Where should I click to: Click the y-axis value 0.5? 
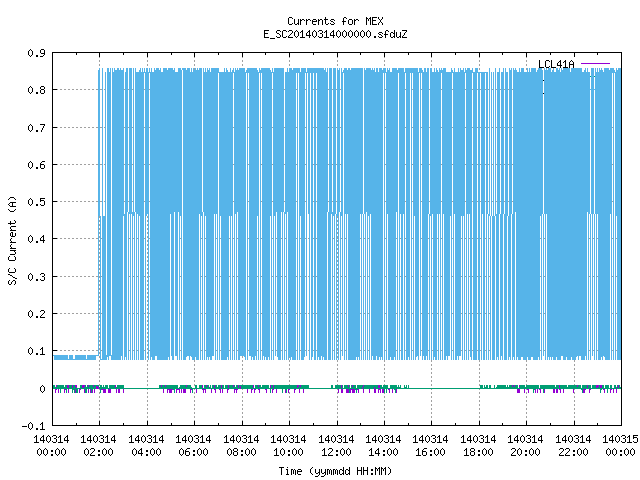click(37, 202)
